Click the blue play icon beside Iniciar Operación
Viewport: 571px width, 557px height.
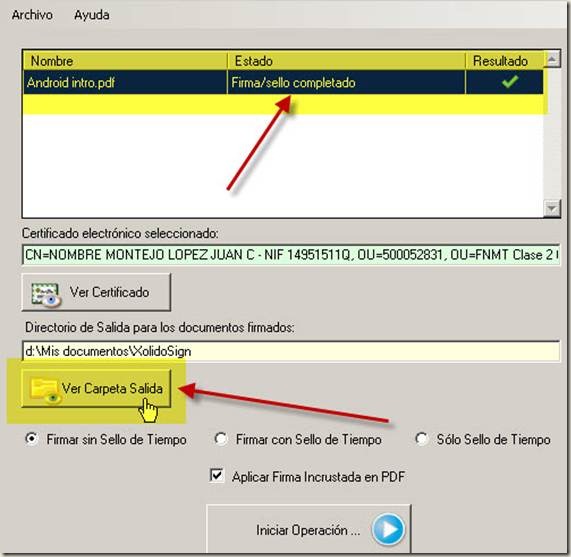388,529
